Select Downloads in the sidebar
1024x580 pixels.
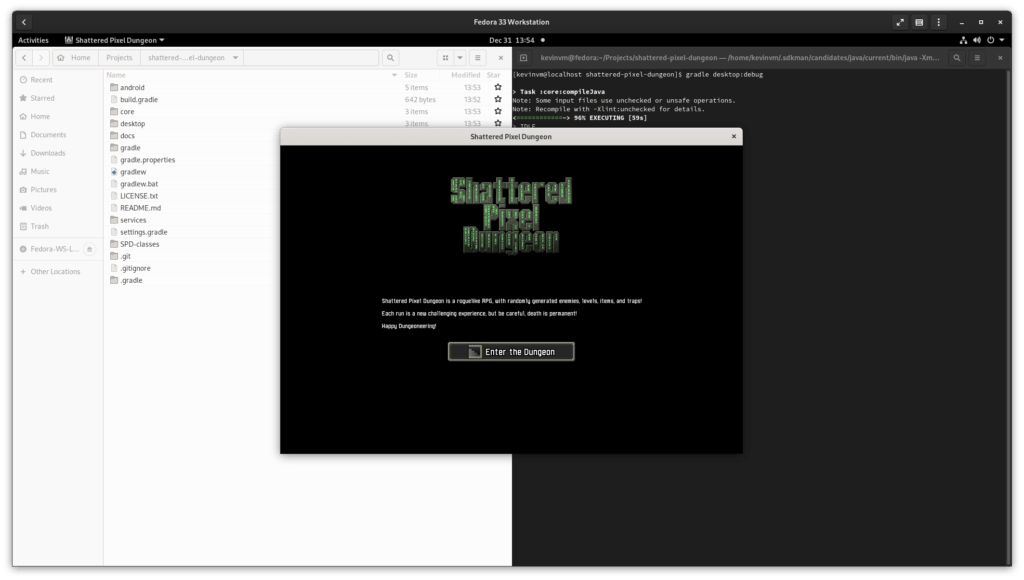48,153
